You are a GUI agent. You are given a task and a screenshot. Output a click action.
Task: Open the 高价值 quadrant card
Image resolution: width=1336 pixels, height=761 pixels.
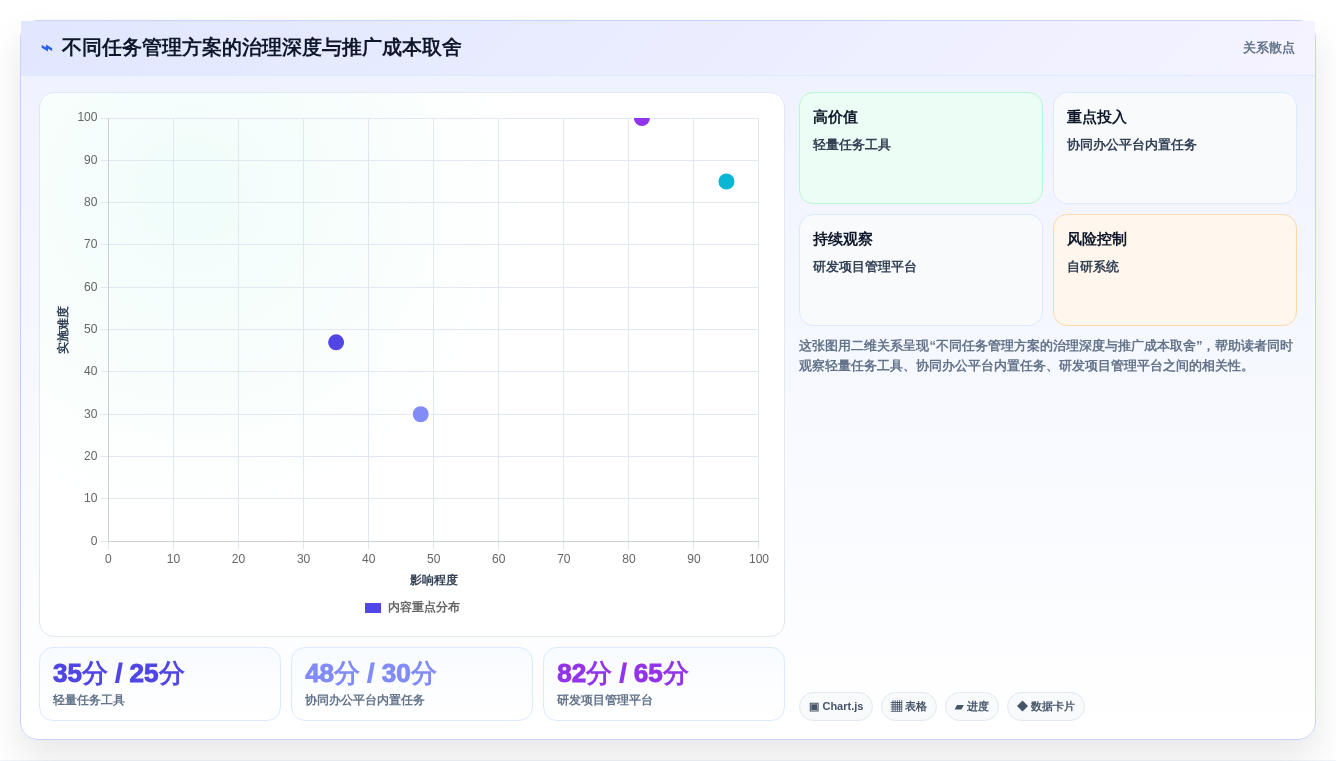[x=921, y=148]
